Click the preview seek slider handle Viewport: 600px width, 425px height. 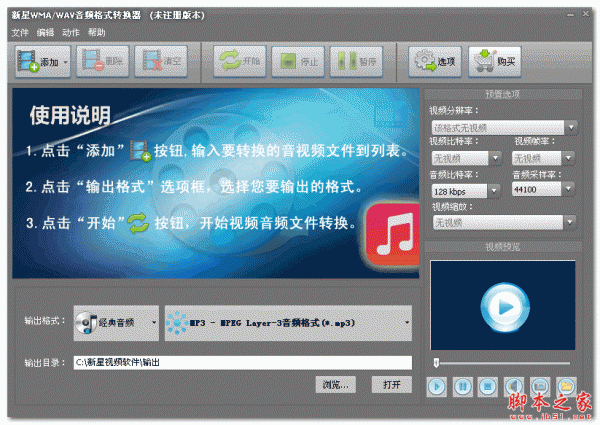436,363
